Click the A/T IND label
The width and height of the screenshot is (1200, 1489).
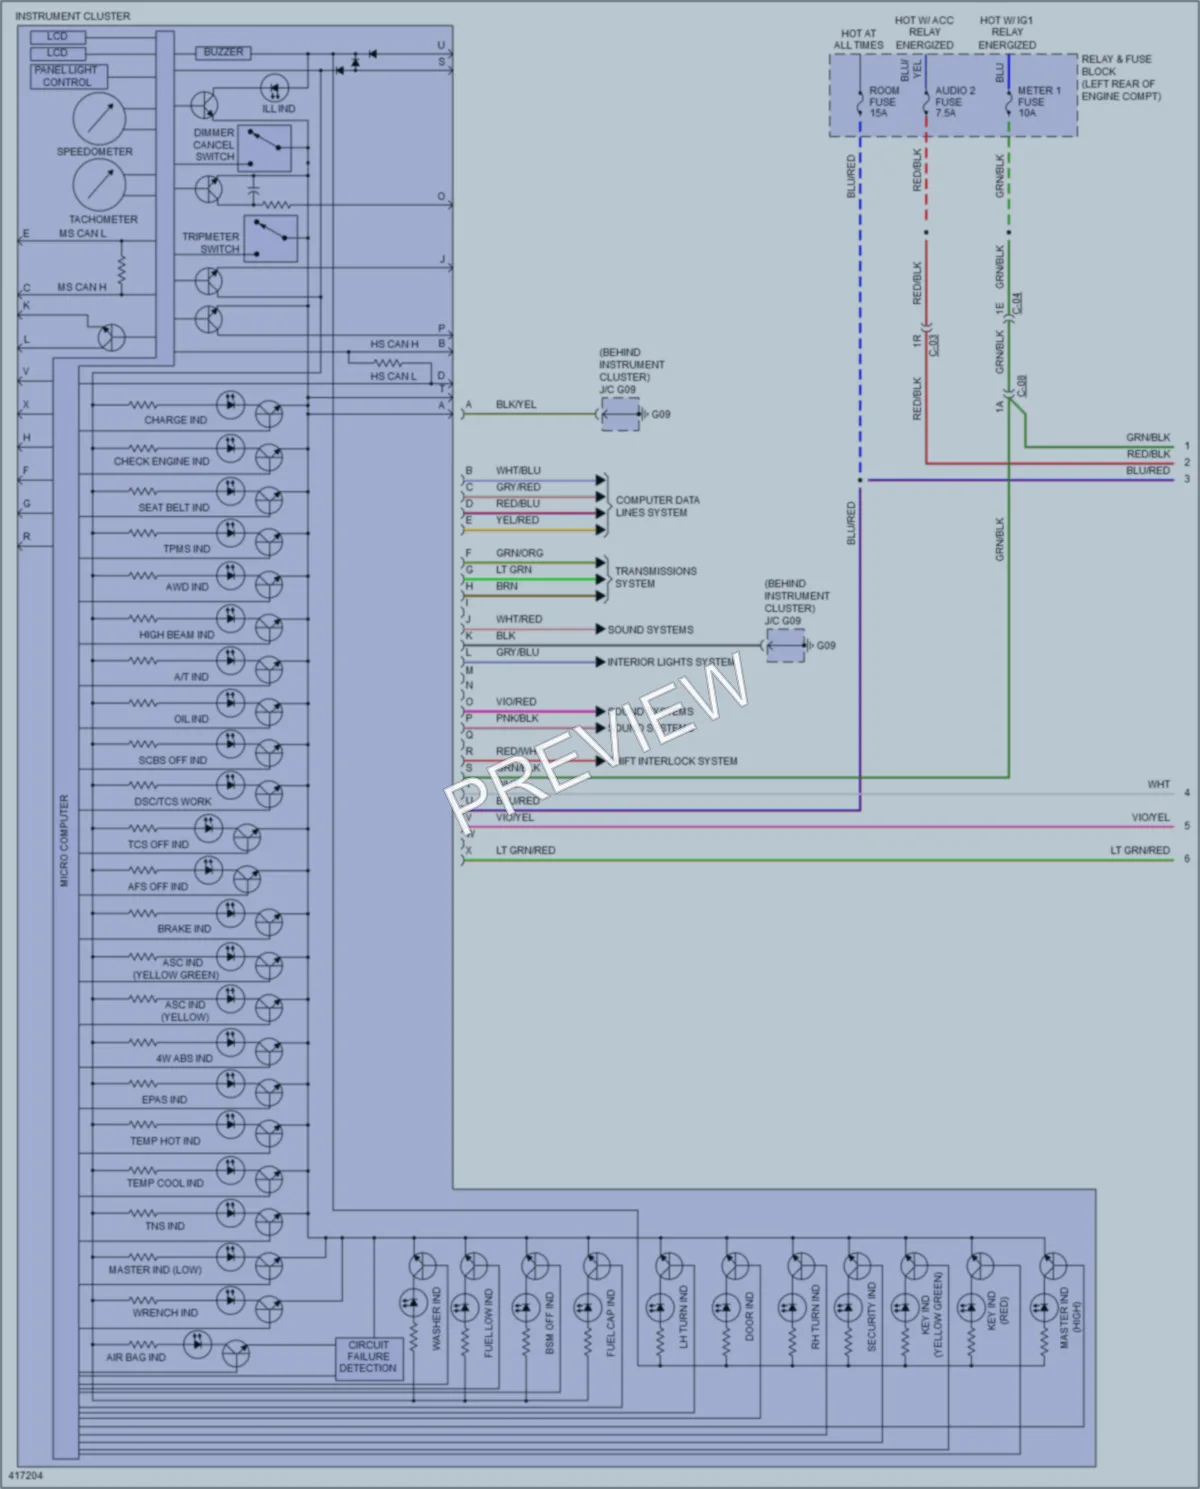point(191,677)
